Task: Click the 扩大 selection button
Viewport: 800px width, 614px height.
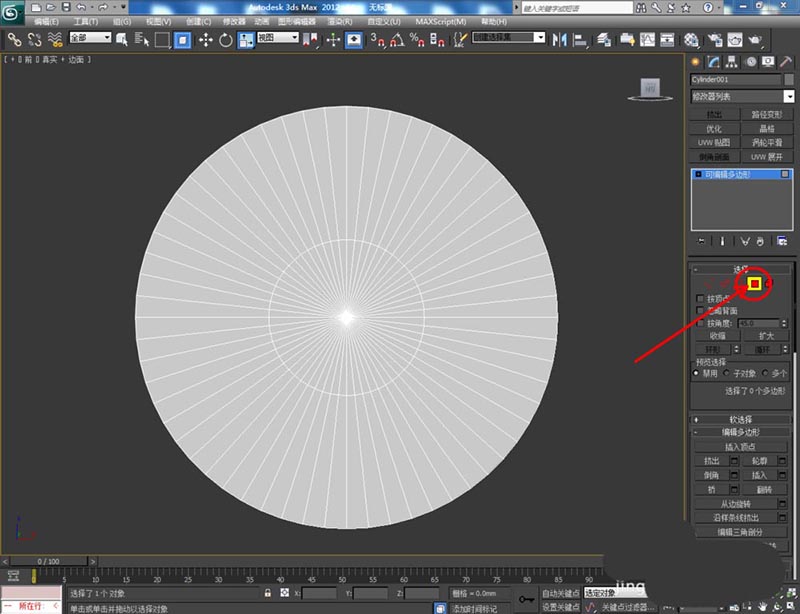Action: click(765, 336)
